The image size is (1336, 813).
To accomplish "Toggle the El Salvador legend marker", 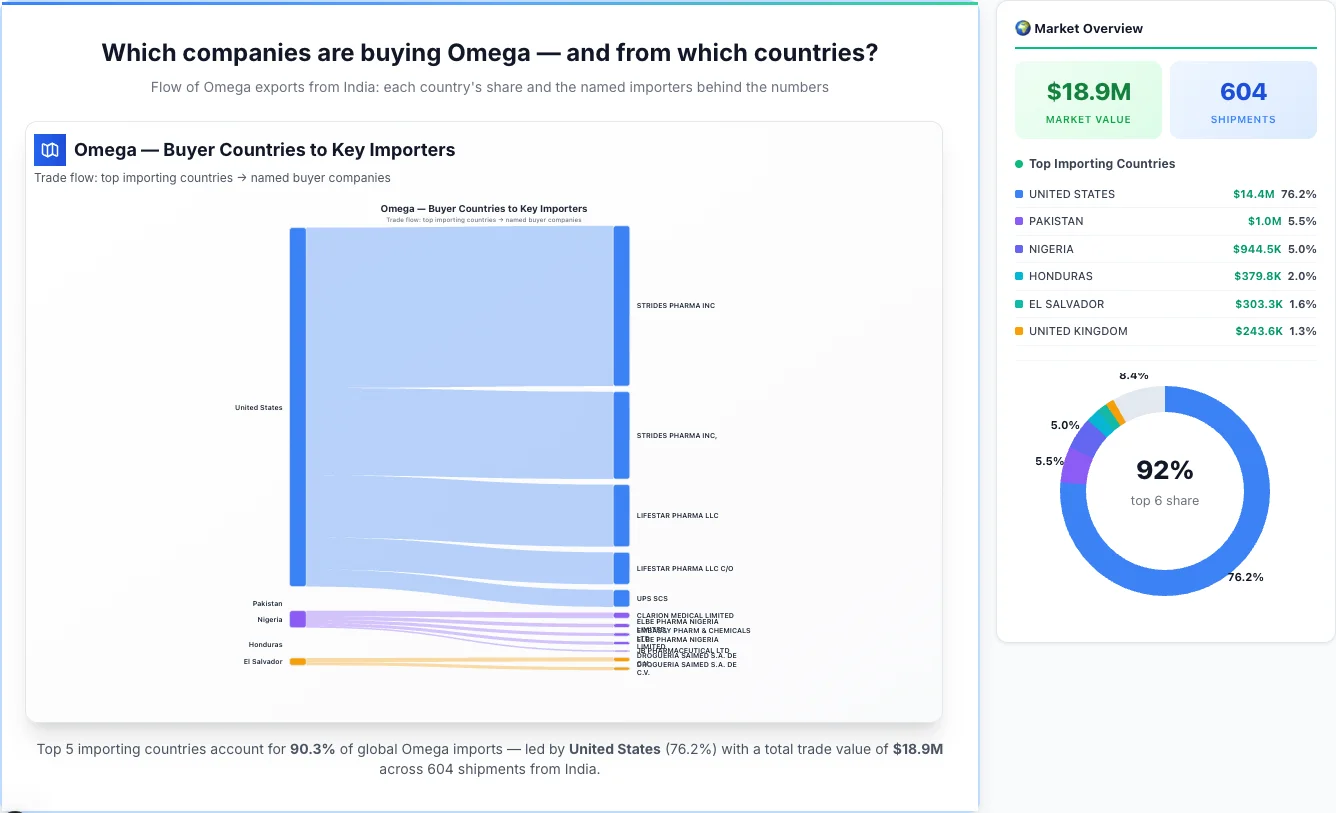I will pyautogui.click(x=1021, y=304).
